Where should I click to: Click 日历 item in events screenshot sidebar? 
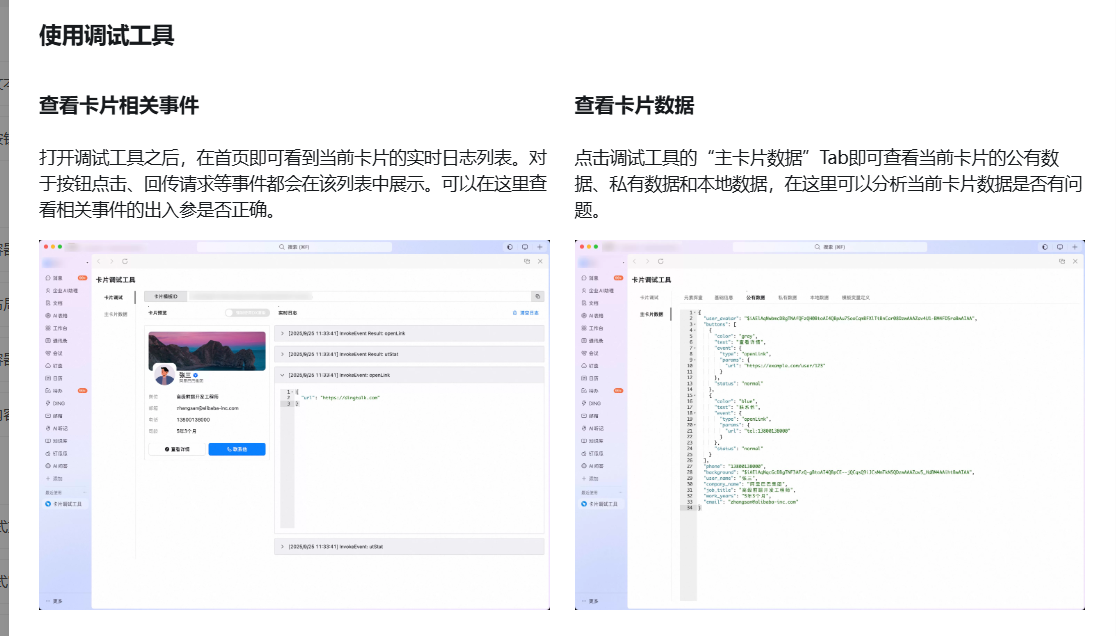[x=55, y=378]
